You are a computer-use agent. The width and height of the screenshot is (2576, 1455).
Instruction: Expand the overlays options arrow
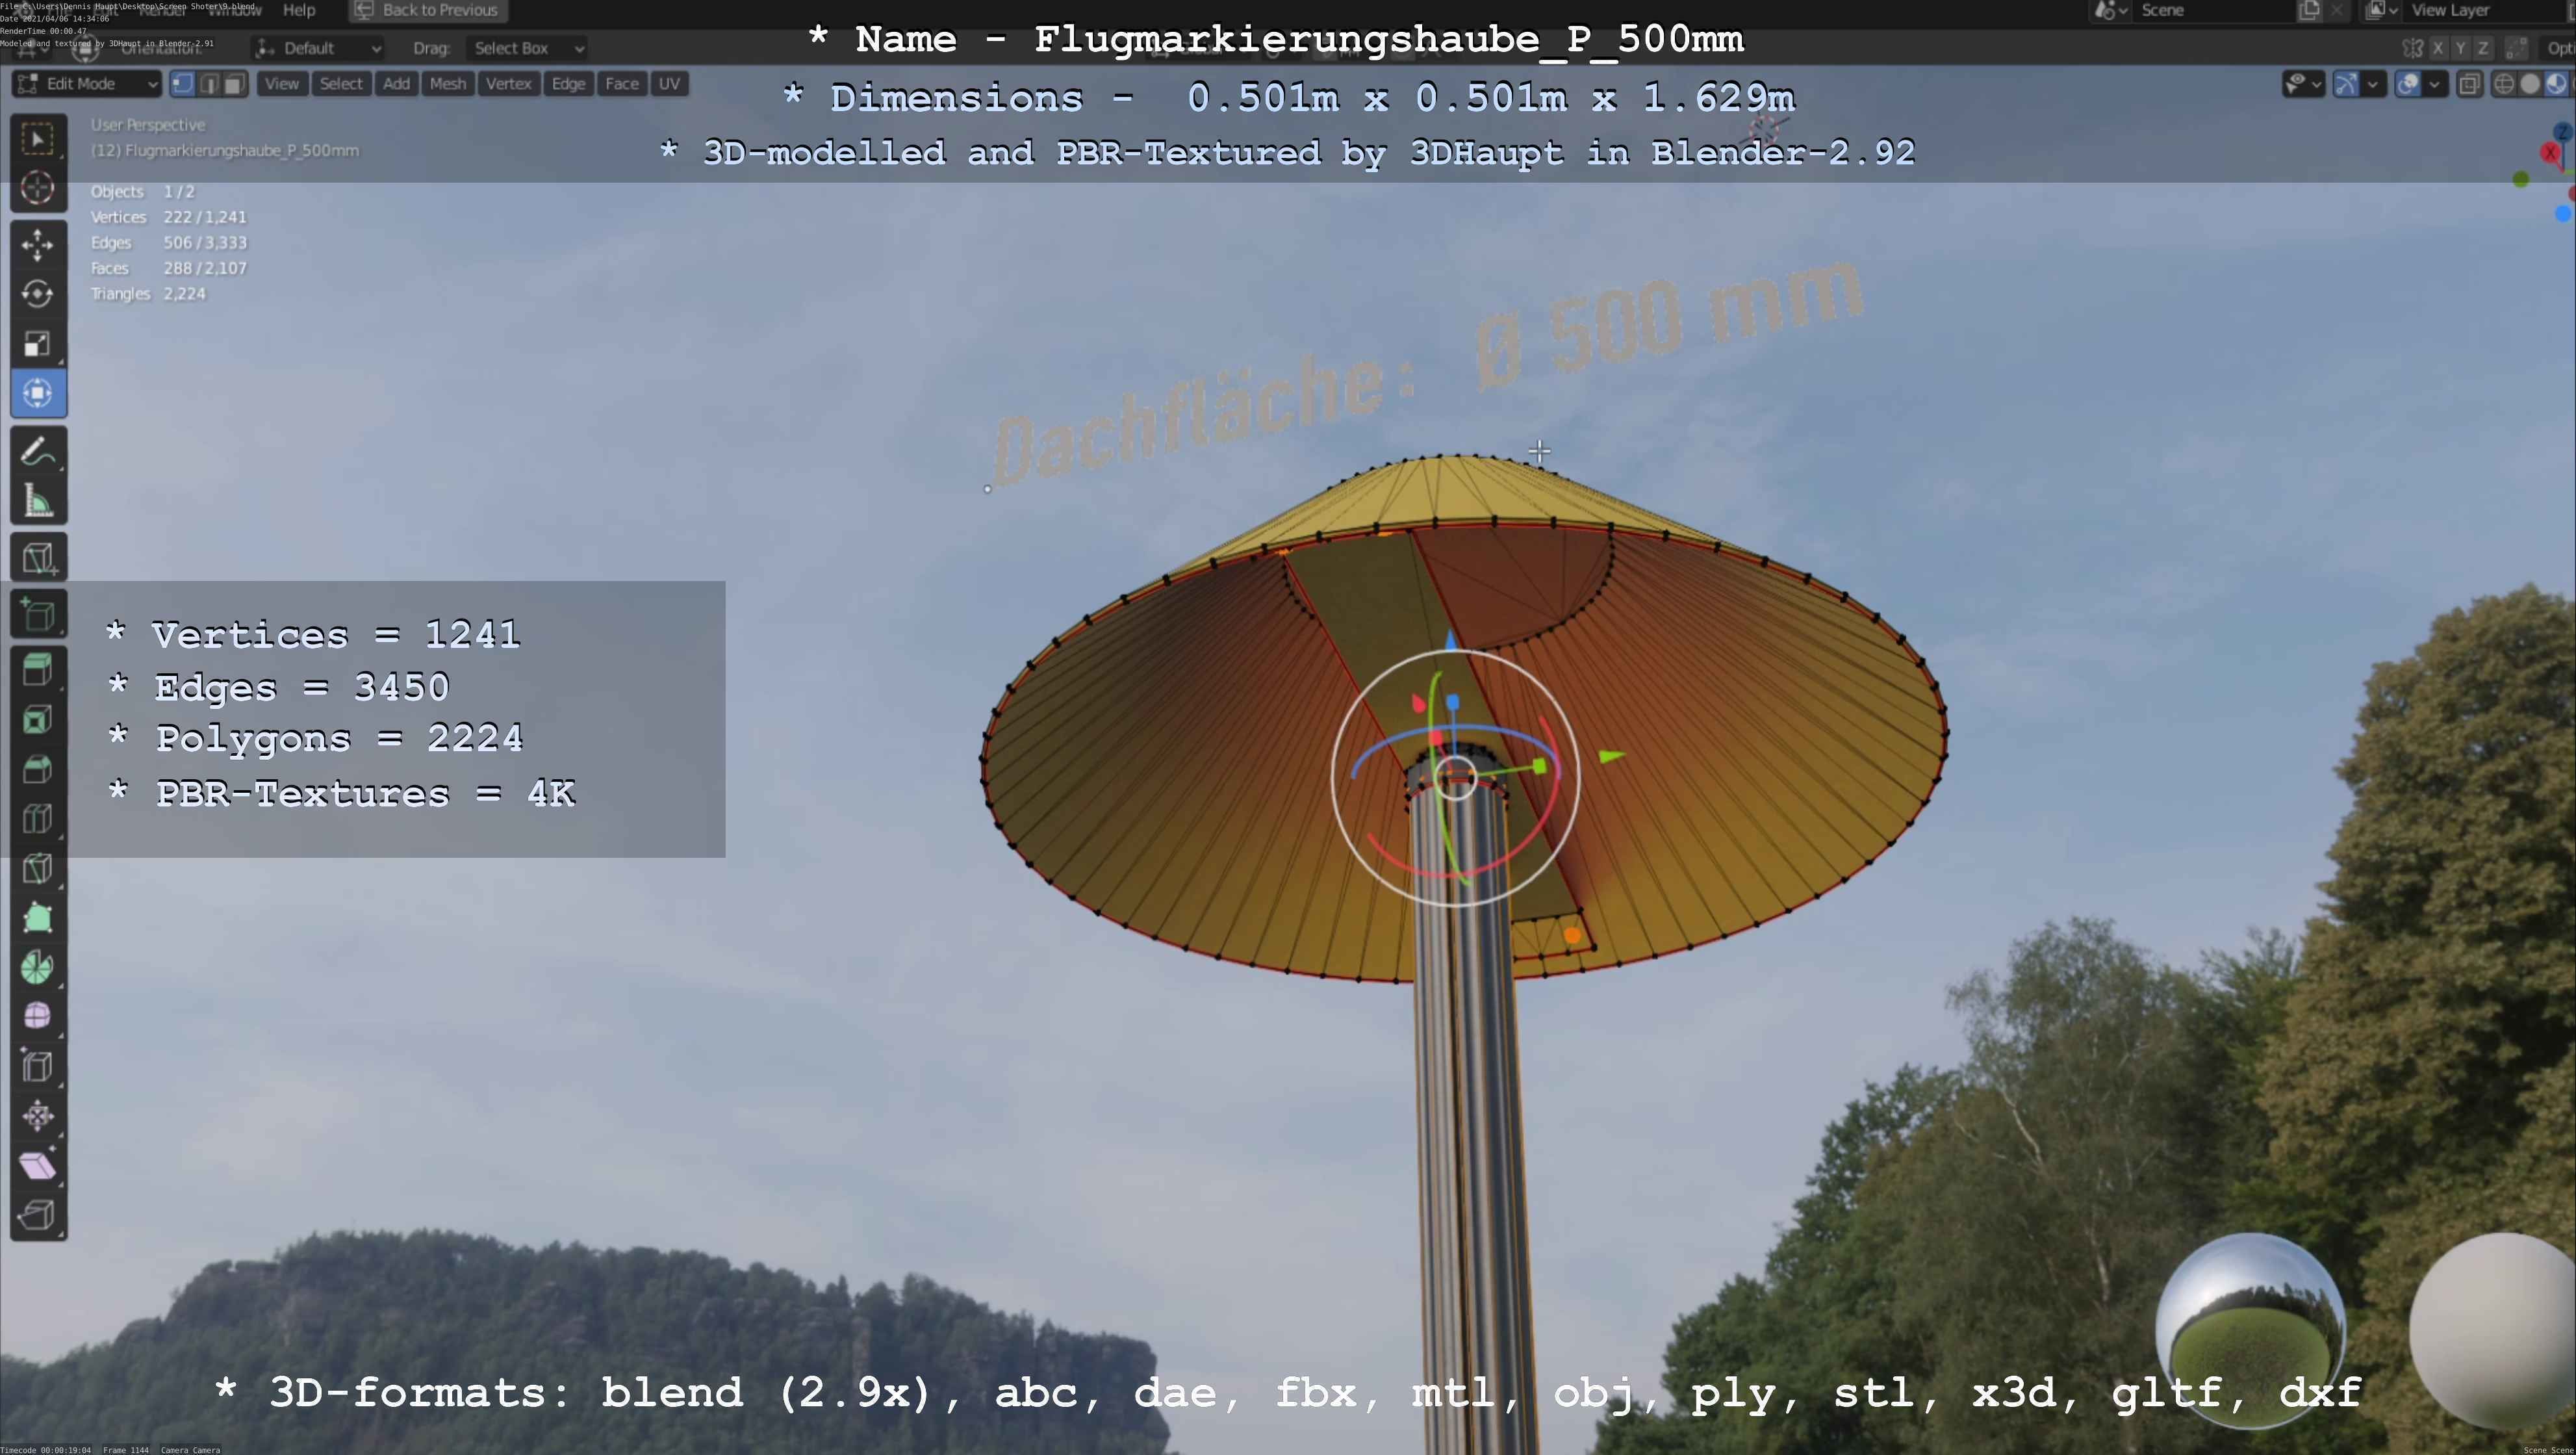pyautogui.click(x=2435, y=84)
